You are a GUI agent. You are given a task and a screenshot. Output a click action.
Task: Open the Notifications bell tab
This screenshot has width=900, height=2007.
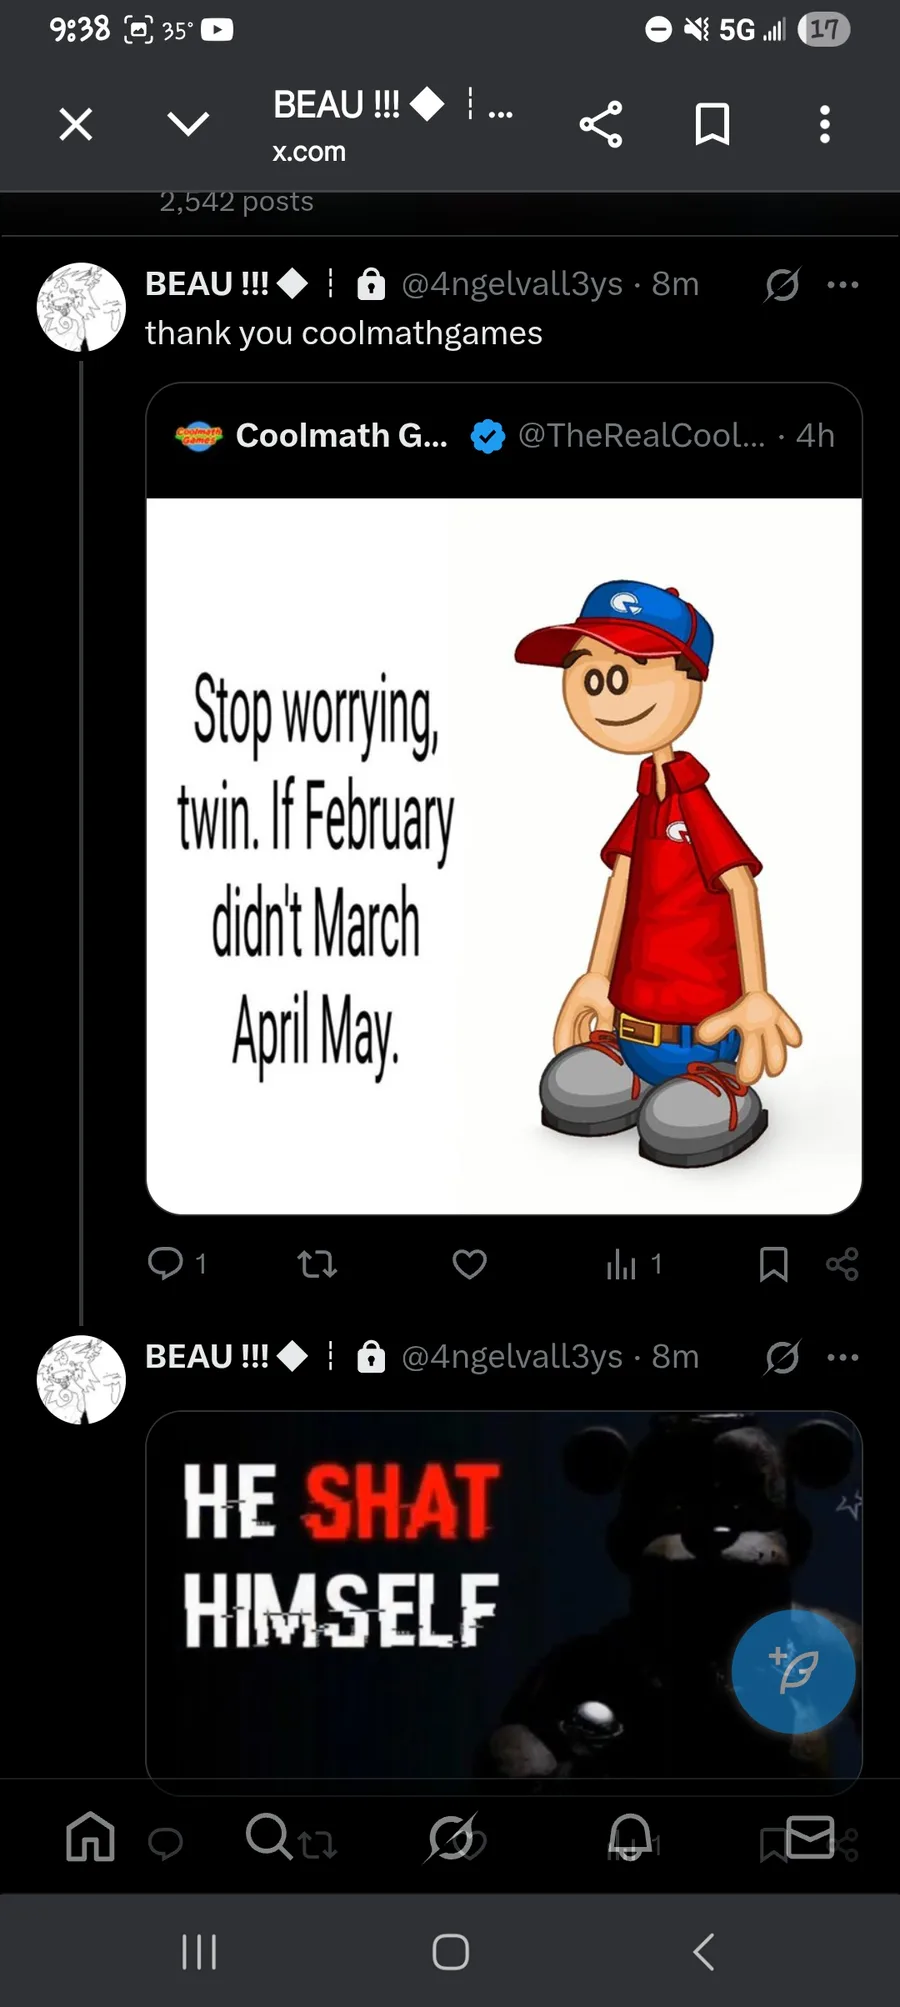[630, 1837]
